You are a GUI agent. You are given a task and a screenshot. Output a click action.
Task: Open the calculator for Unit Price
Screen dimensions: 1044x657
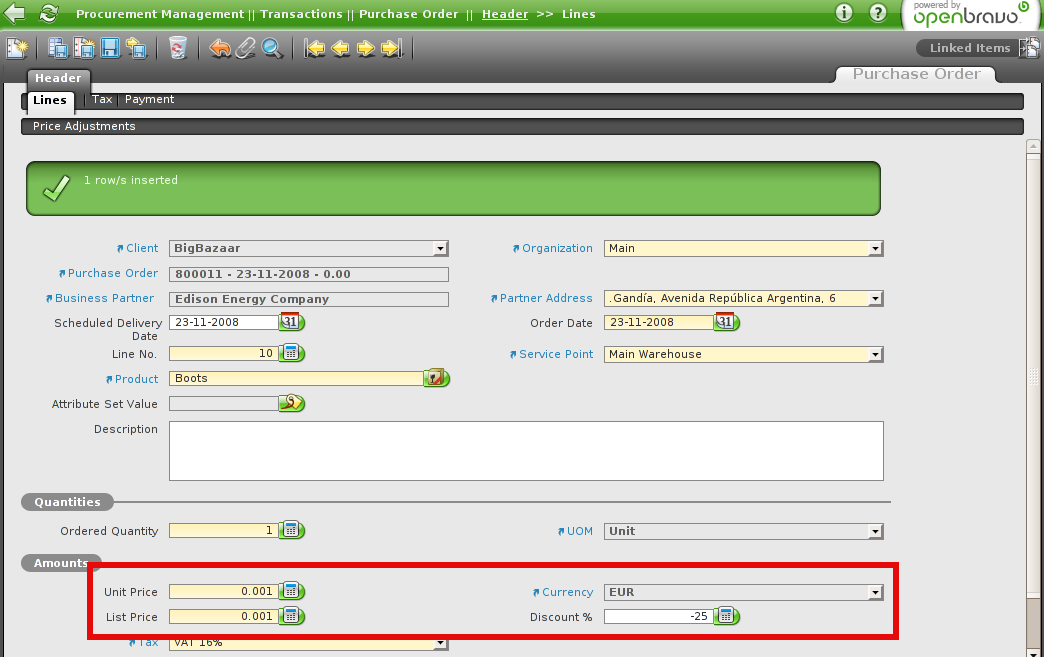coord(291,591)
